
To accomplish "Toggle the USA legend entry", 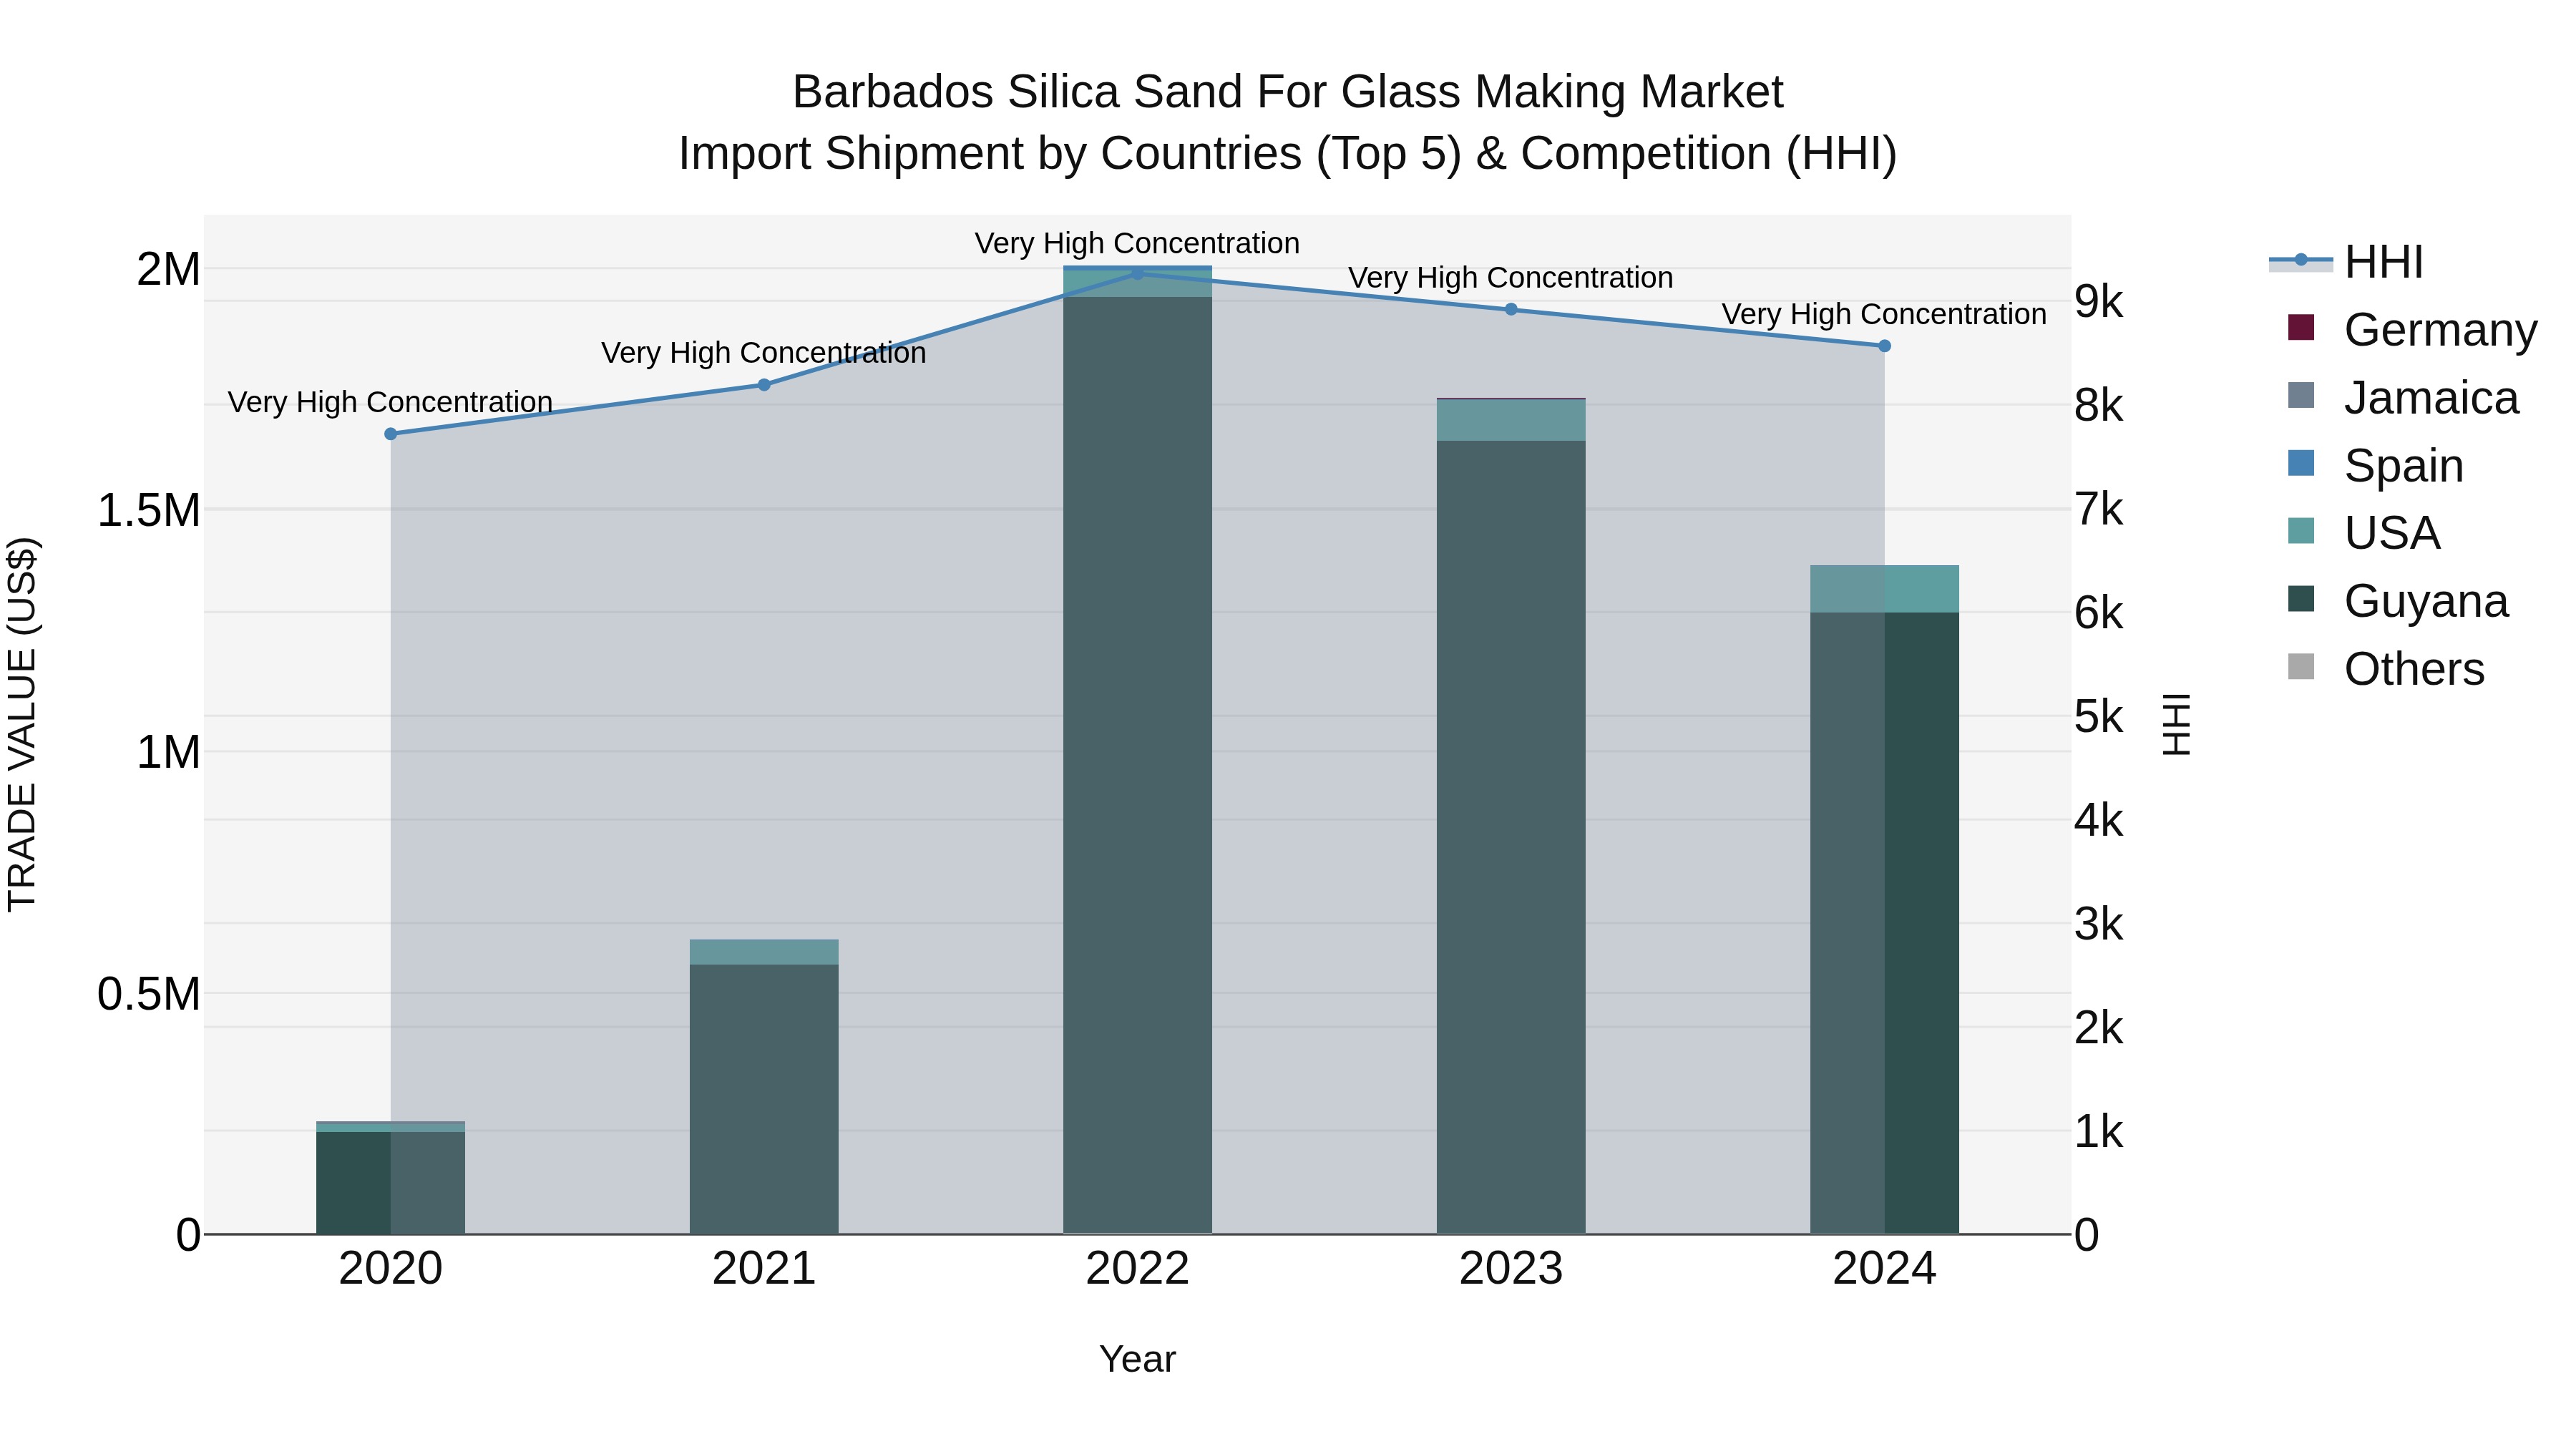I will pos(2364,532).
